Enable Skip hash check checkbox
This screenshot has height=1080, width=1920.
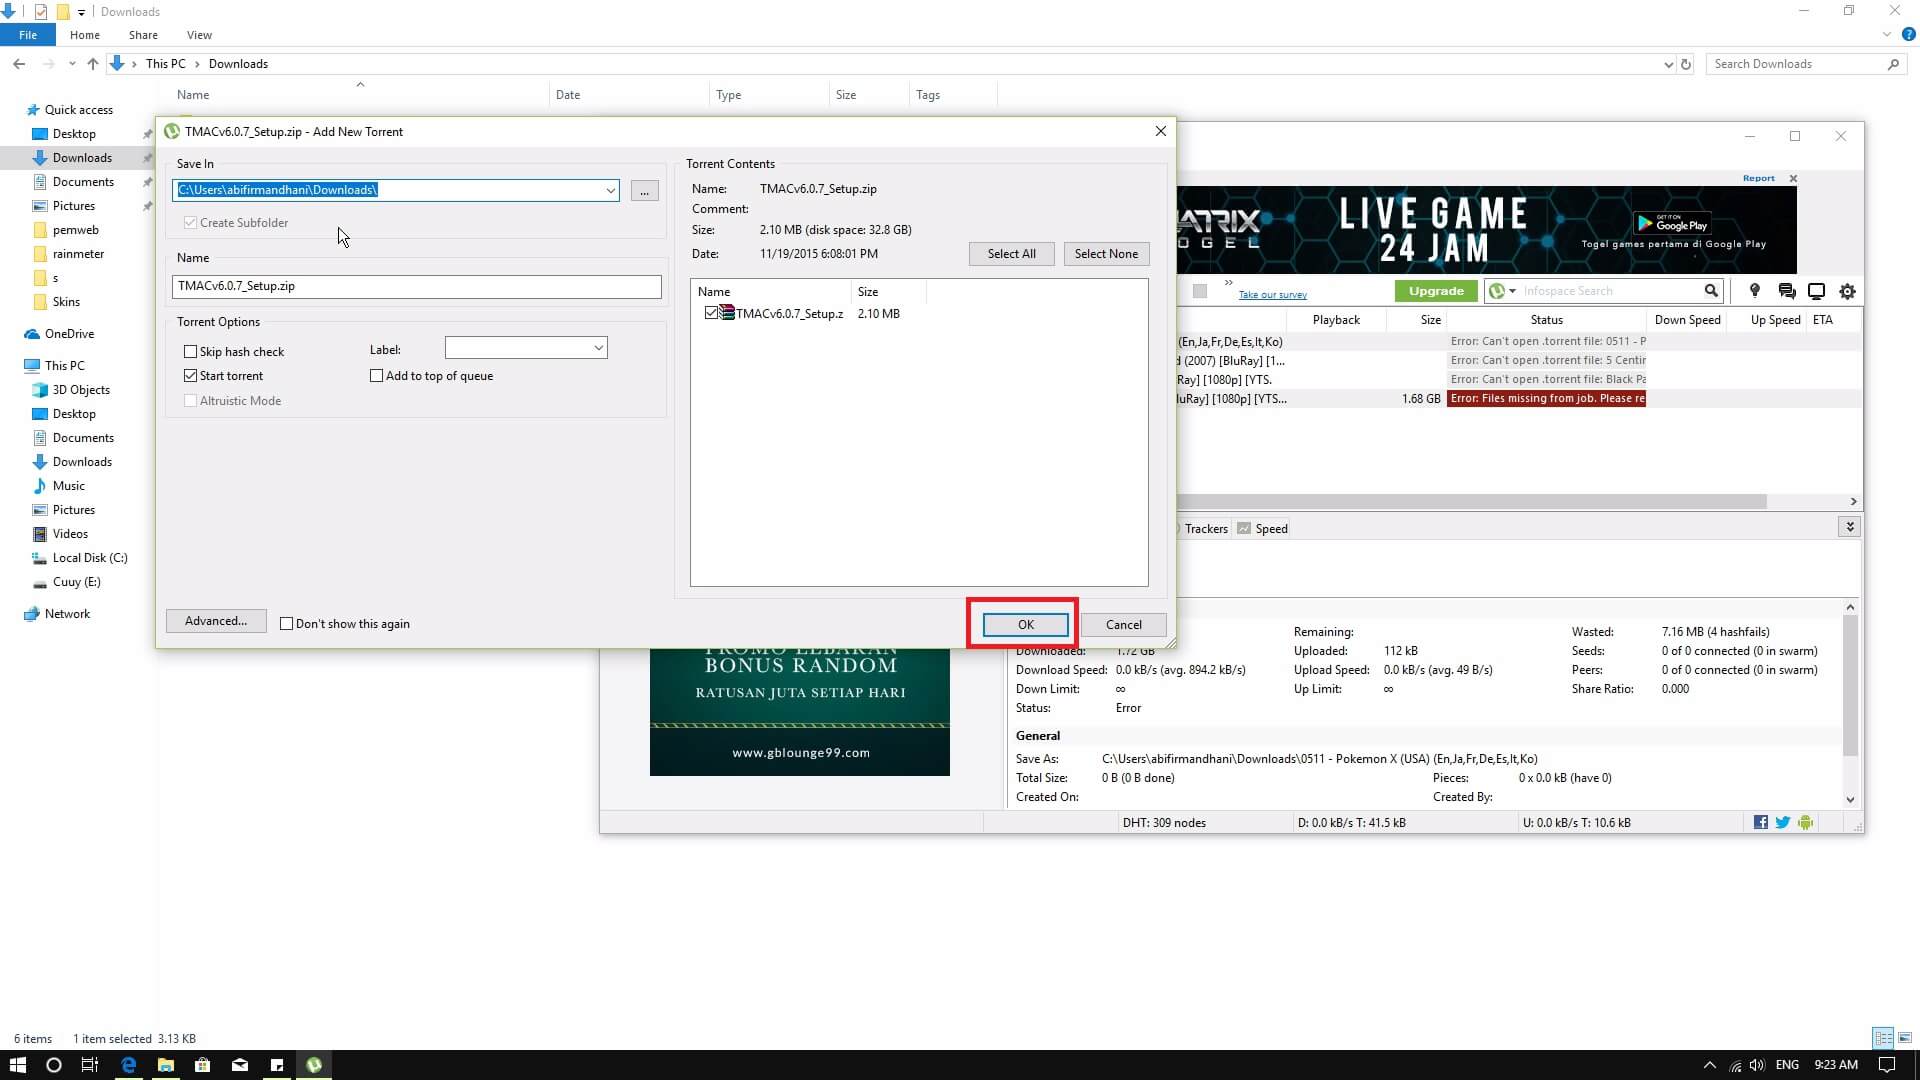tap(190, 352)
